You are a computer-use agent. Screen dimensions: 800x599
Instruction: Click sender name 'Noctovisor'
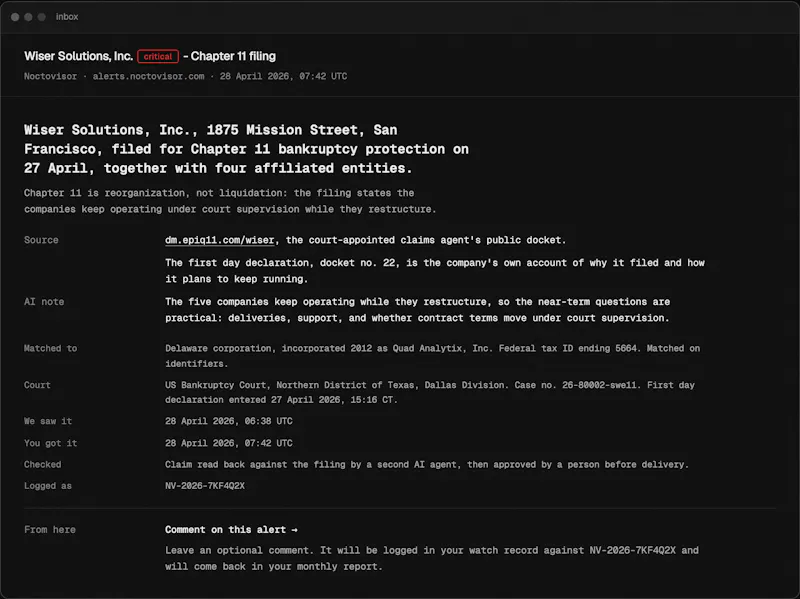(50, 76)
